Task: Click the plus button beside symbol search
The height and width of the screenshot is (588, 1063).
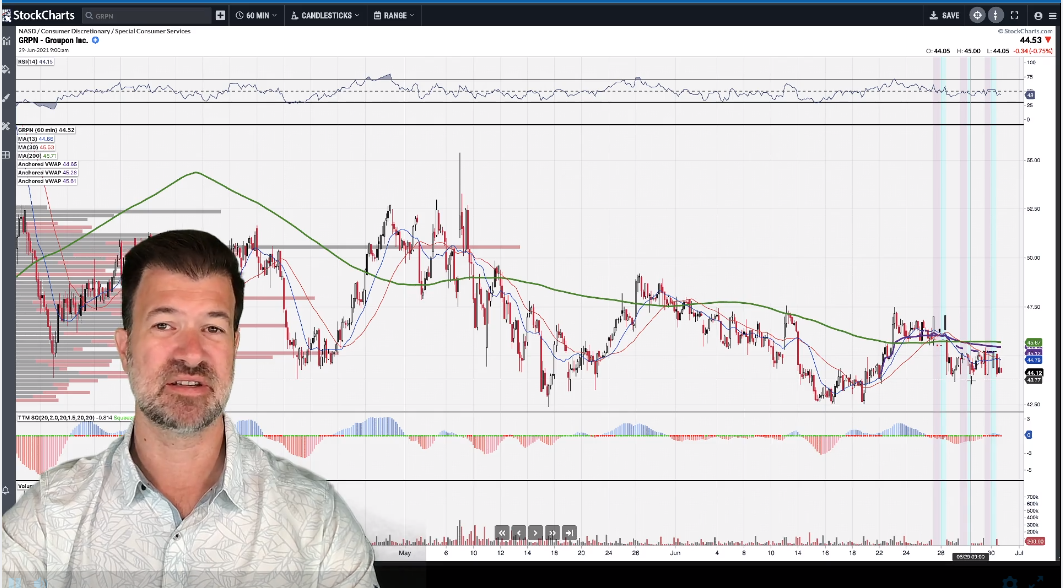Action: (x=220, y=15)
